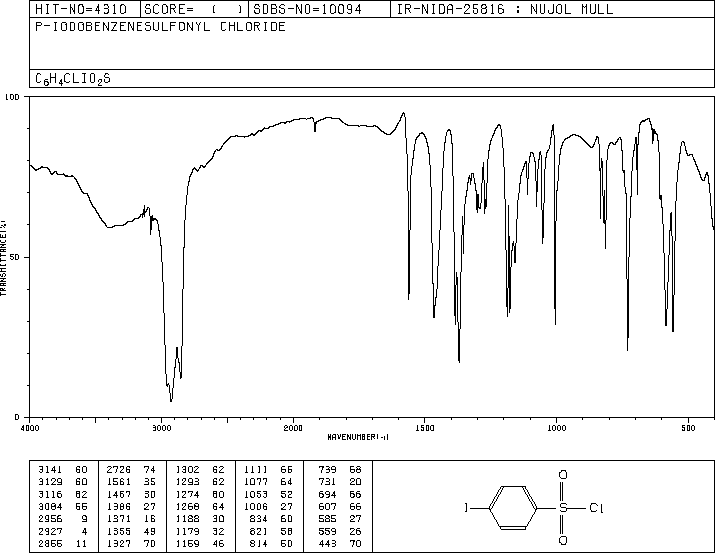Select the IR-NIDA-25816 : NUJOL MULL label
Screen dimensions: 715x553
coord(505,9)
